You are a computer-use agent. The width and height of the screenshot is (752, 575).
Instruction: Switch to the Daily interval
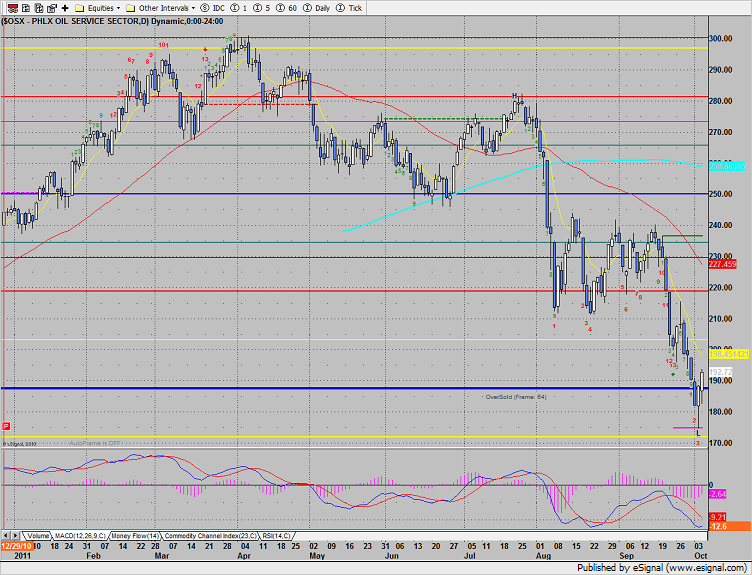(x=316, y=8)
